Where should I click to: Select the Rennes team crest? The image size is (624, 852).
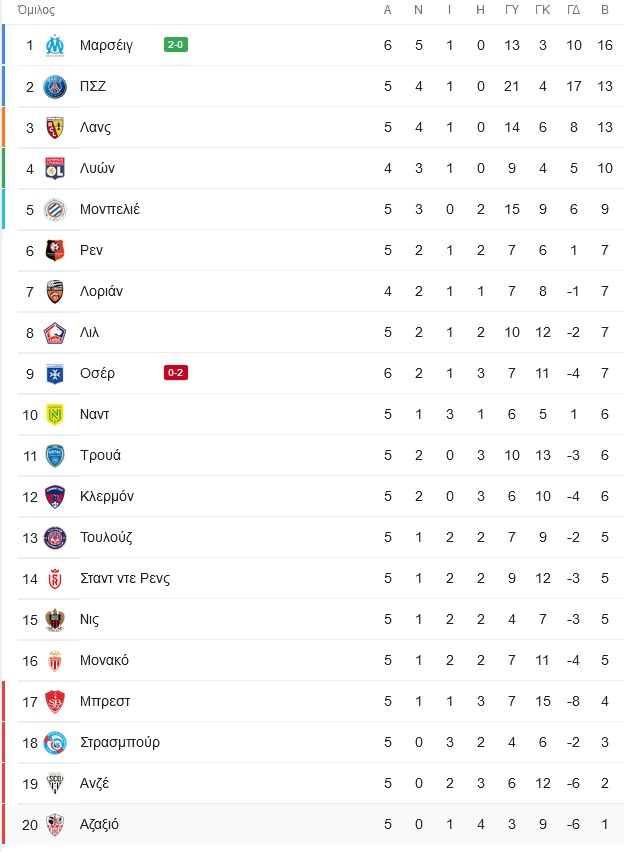pos(55,250)
